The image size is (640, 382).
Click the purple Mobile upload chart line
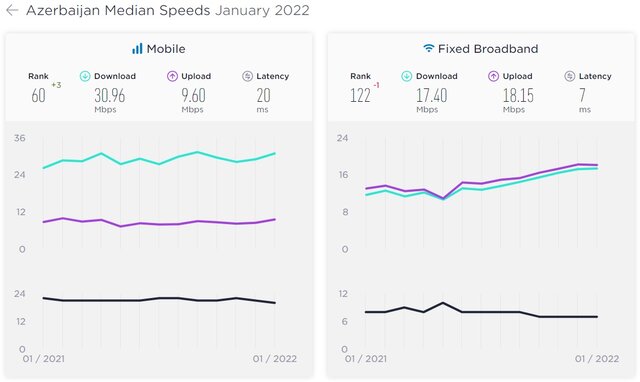pyautogui.click(x=159, y=224)
